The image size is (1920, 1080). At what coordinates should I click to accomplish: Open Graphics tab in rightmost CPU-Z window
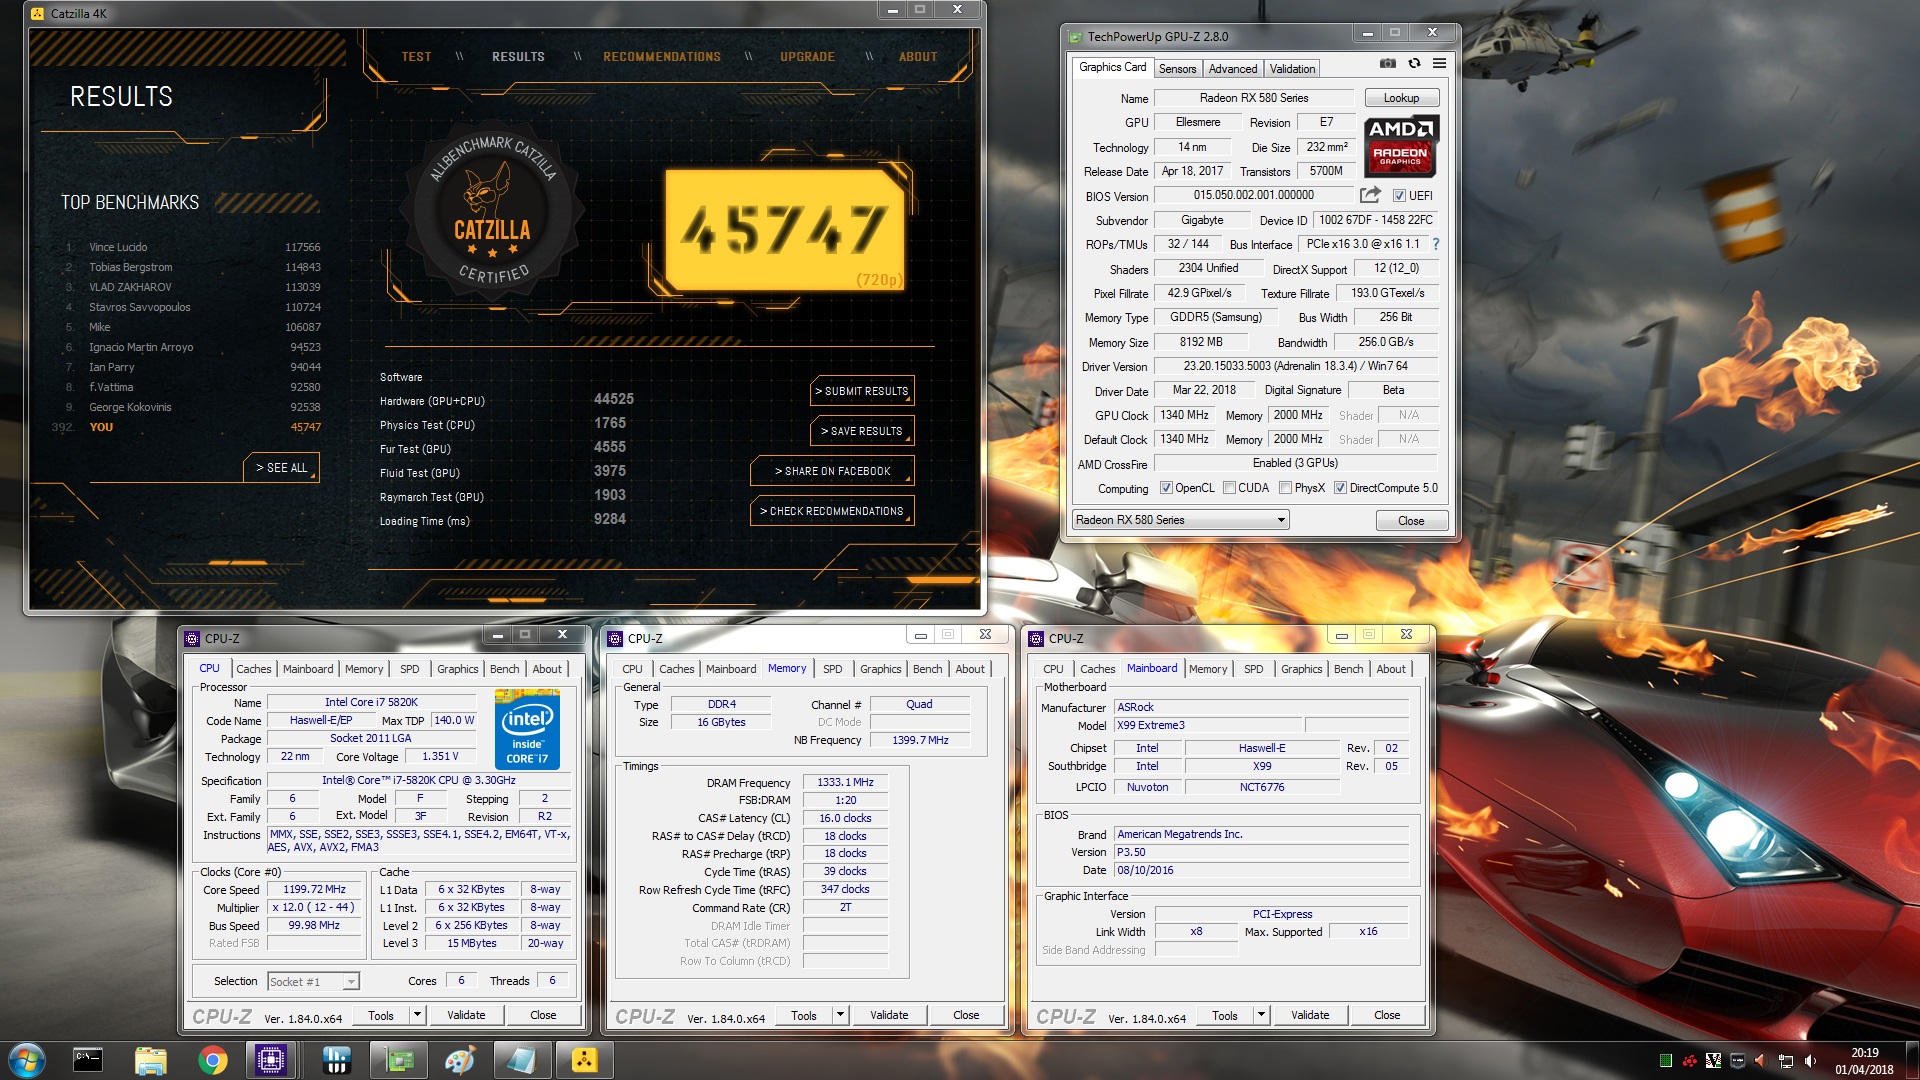pos(1301,669)
